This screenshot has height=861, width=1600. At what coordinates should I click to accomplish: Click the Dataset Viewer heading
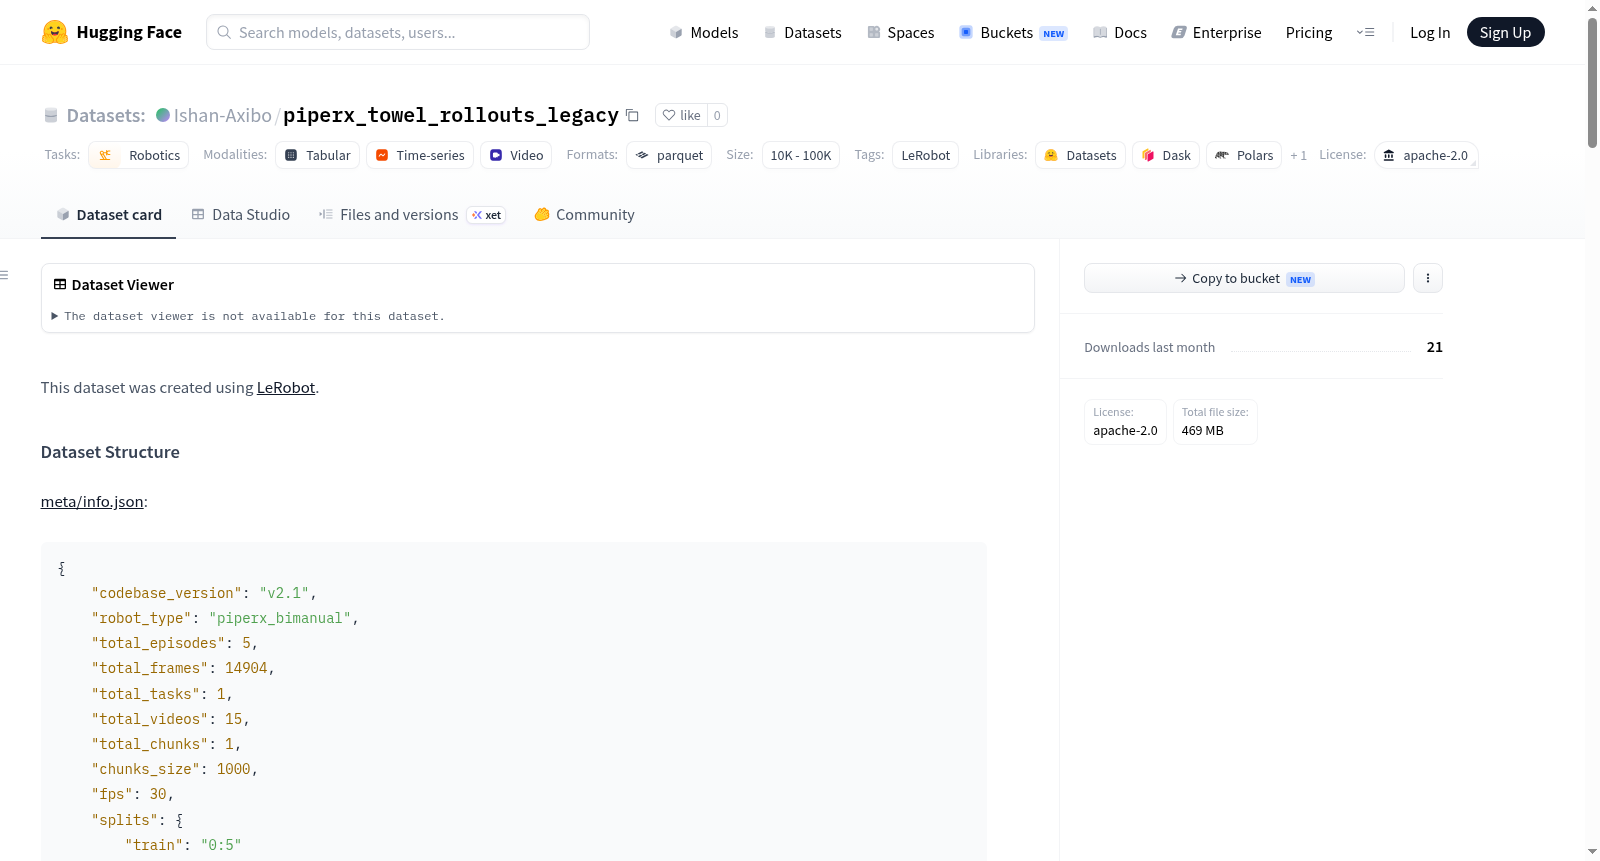123,285
